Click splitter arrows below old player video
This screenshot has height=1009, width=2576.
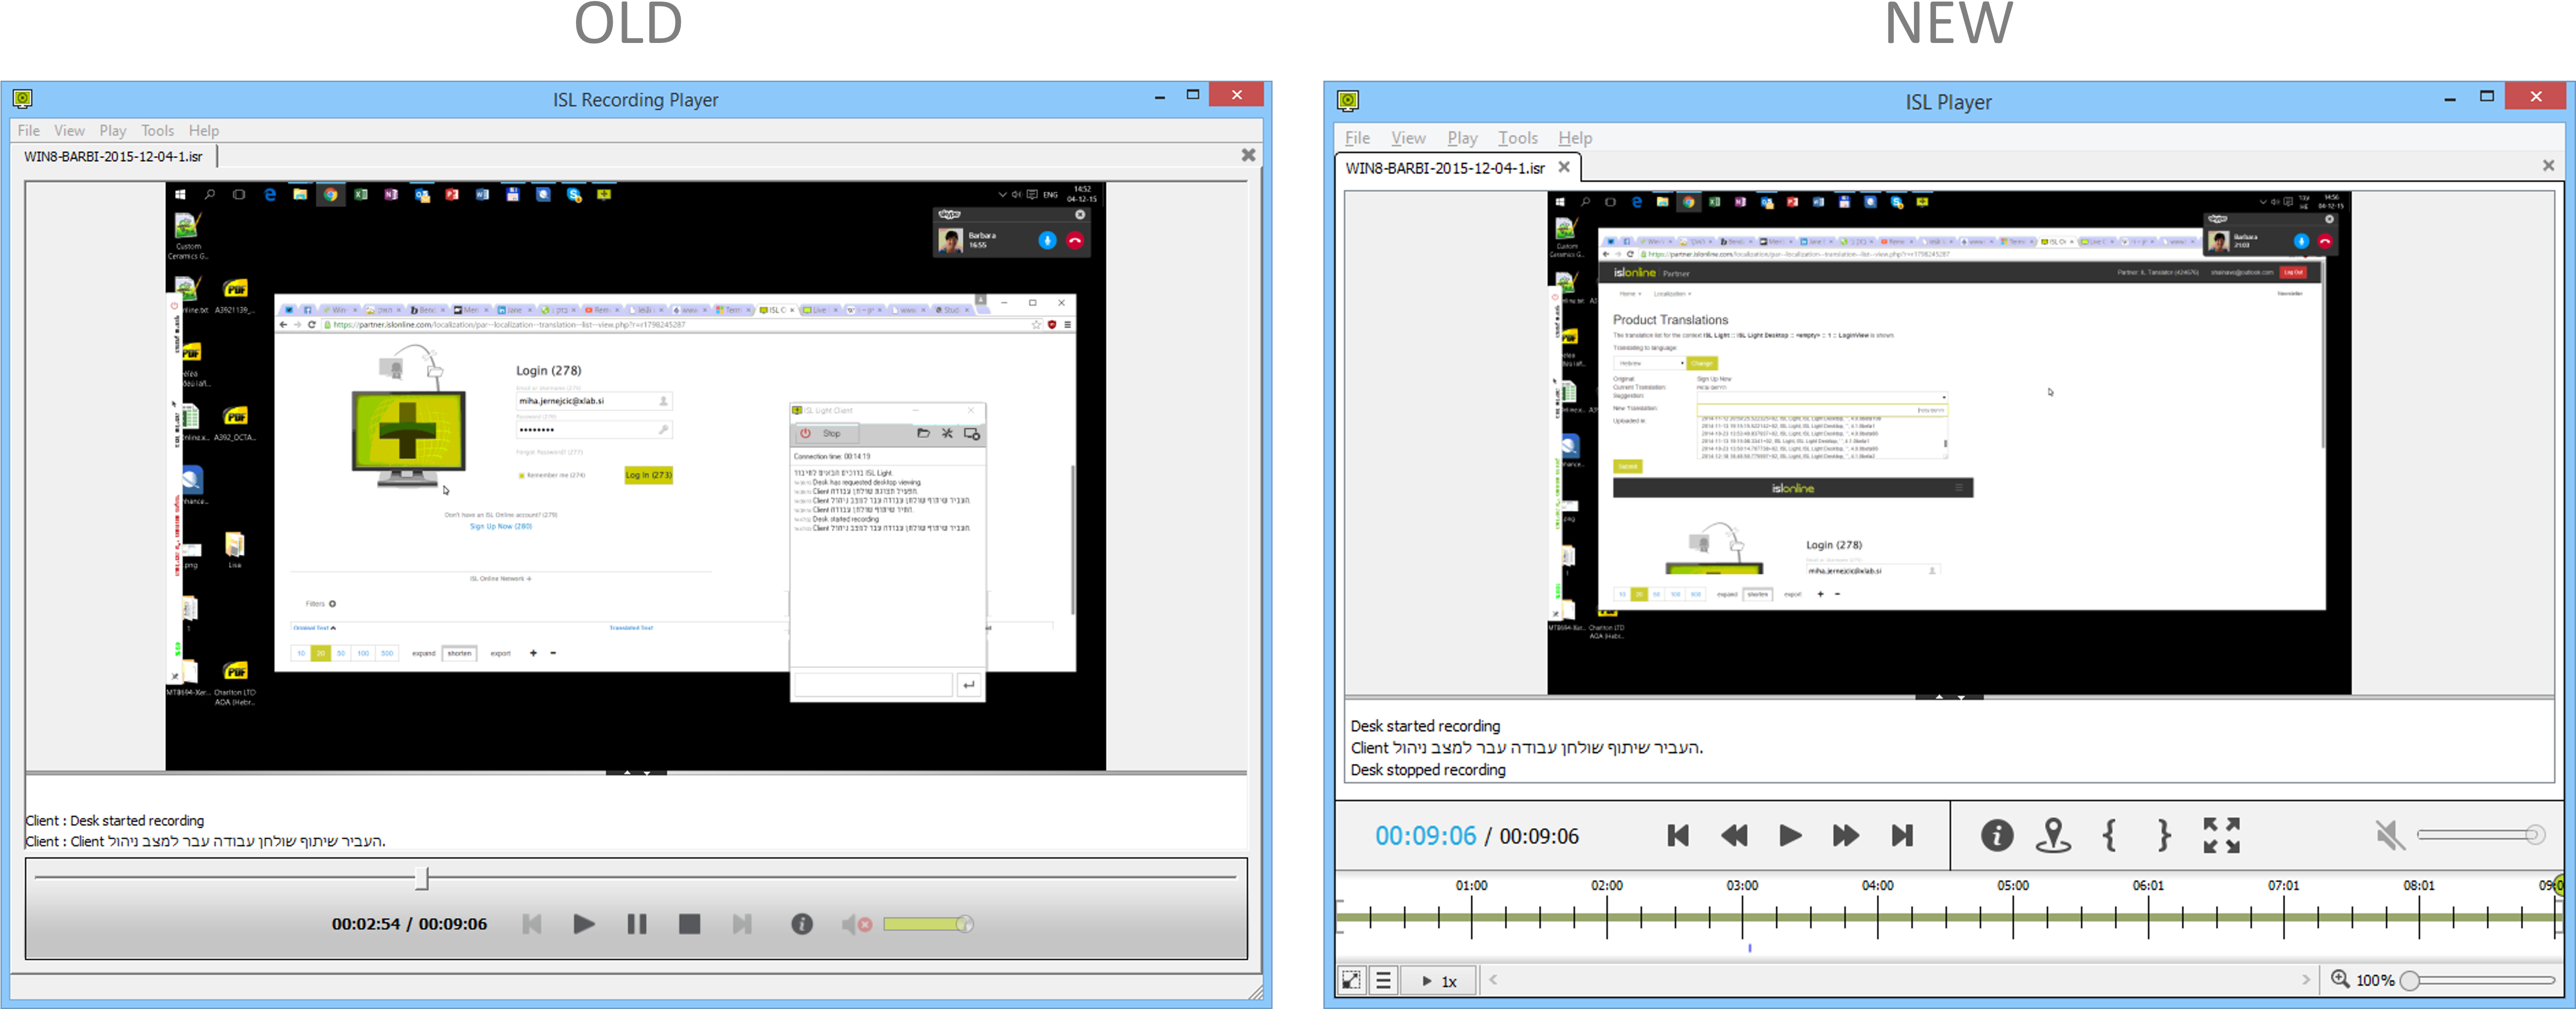click(636, 772)
